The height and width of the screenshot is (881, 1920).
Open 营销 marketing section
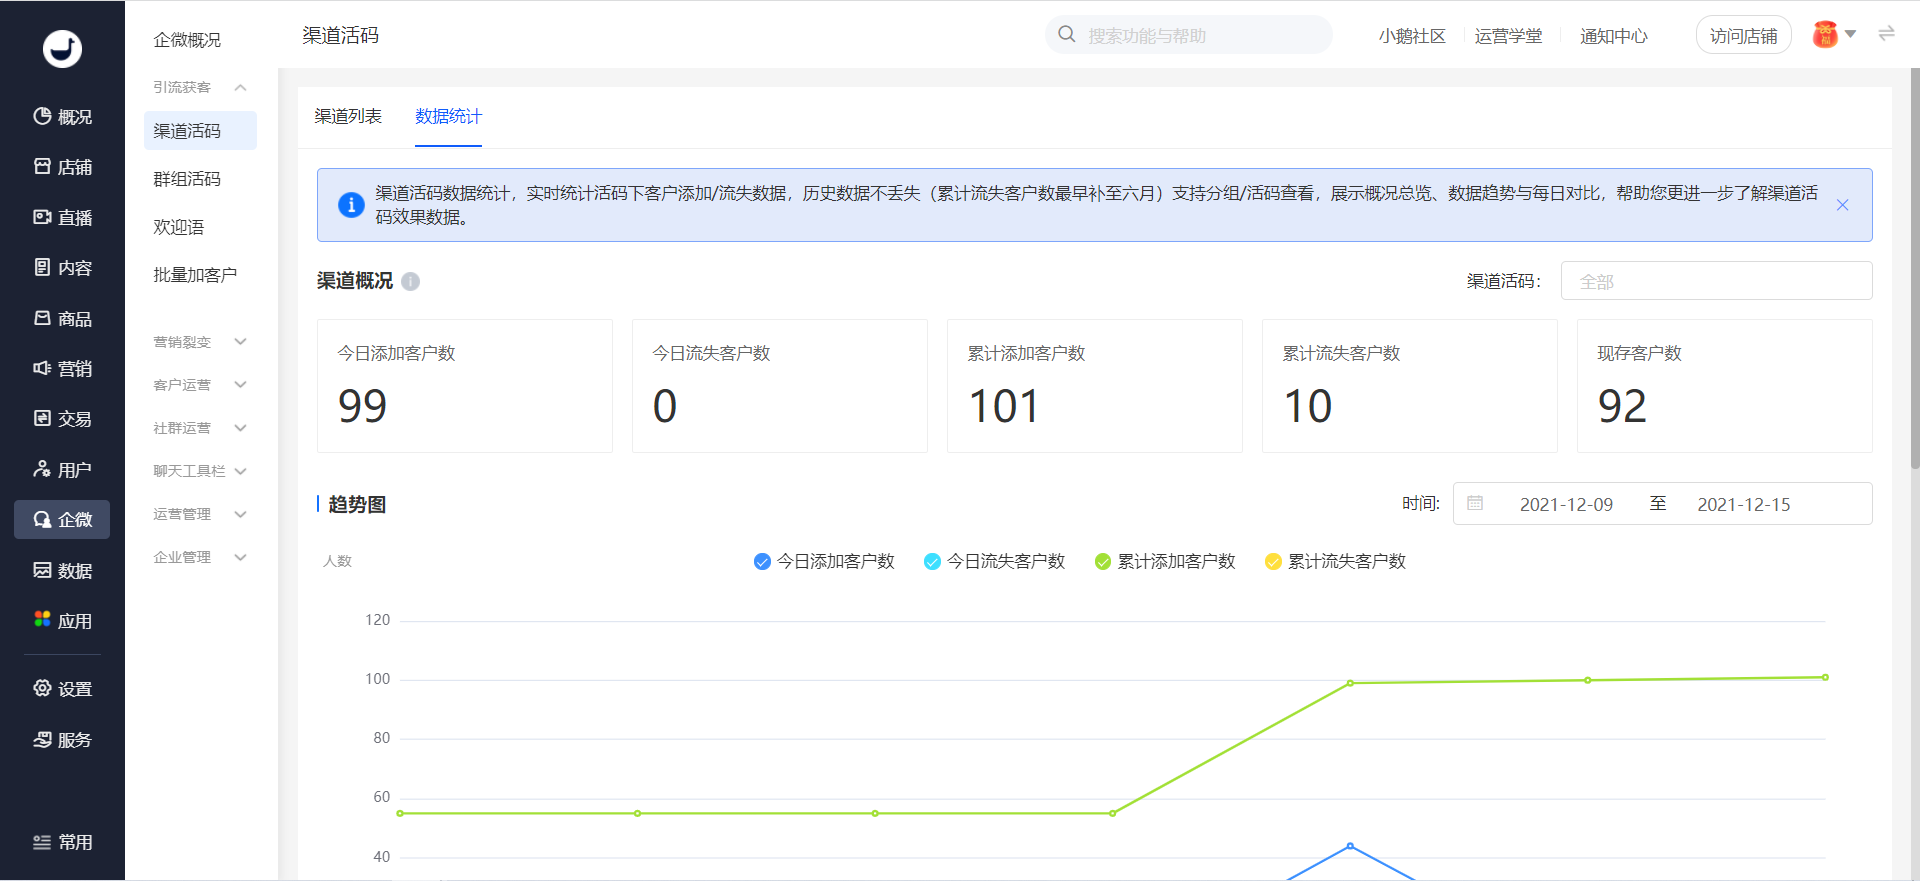point(62,368)
